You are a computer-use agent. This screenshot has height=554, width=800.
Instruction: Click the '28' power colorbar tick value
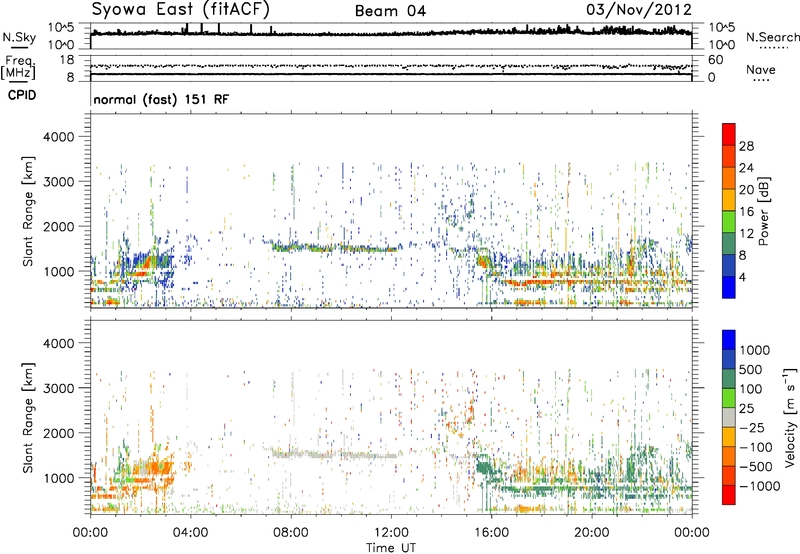coord(746,146)
